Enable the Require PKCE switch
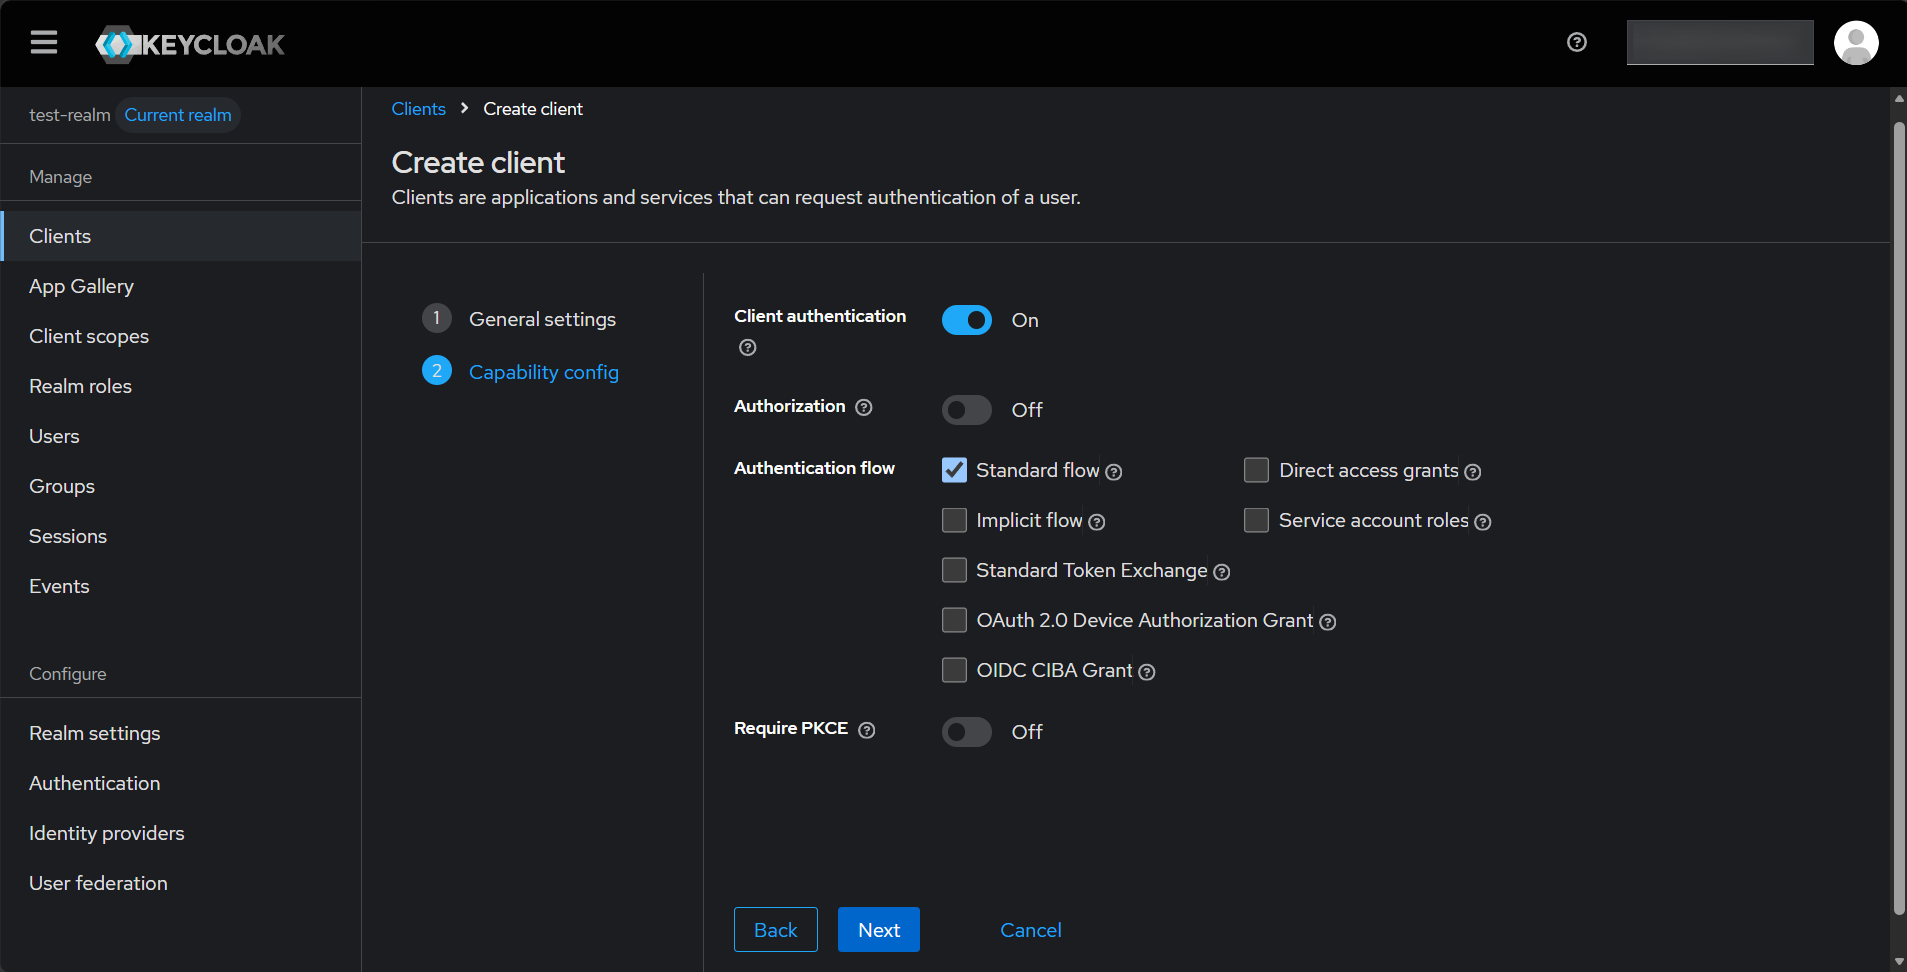The image size is (1907, 972). pos(967,732)
